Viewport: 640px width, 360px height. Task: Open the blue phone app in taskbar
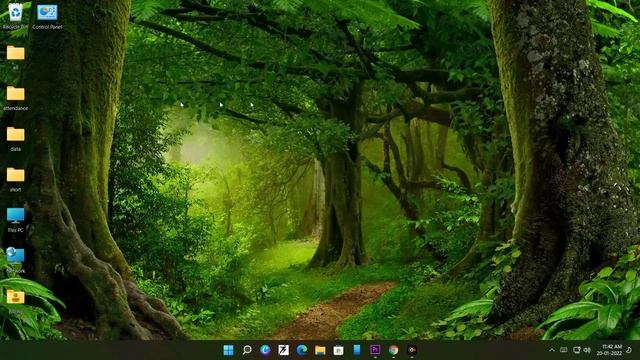pyautogui.click(x=357, y=350)
